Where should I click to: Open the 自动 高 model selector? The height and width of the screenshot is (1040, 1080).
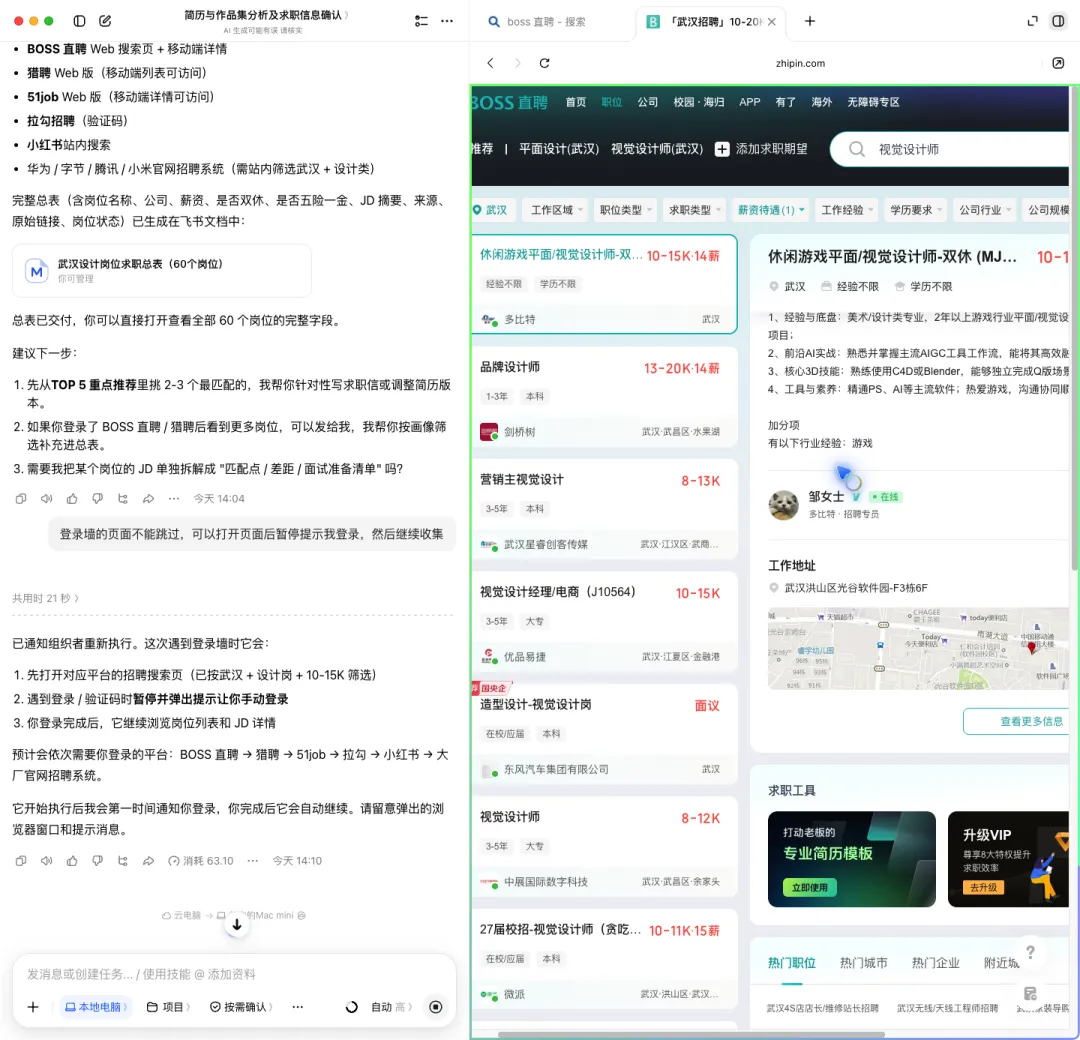pos(391,1007)
